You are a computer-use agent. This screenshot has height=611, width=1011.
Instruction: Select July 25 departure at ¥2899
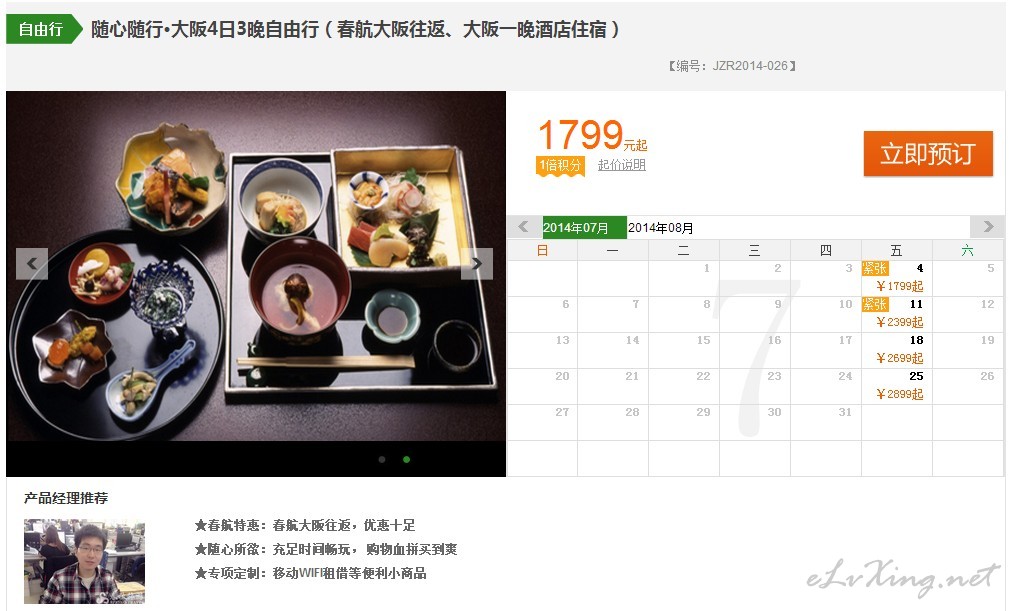tap(897, 387)
